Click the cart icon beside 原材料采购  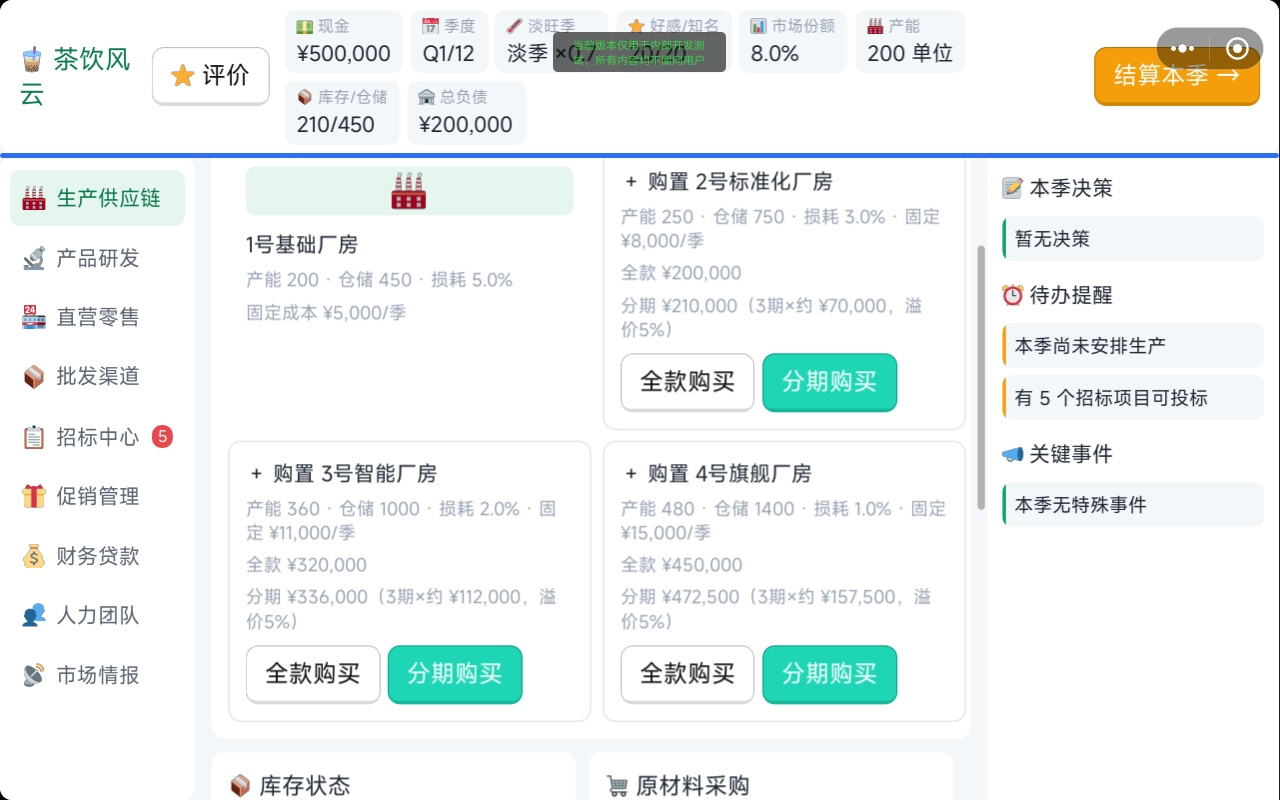coord(617,786)
